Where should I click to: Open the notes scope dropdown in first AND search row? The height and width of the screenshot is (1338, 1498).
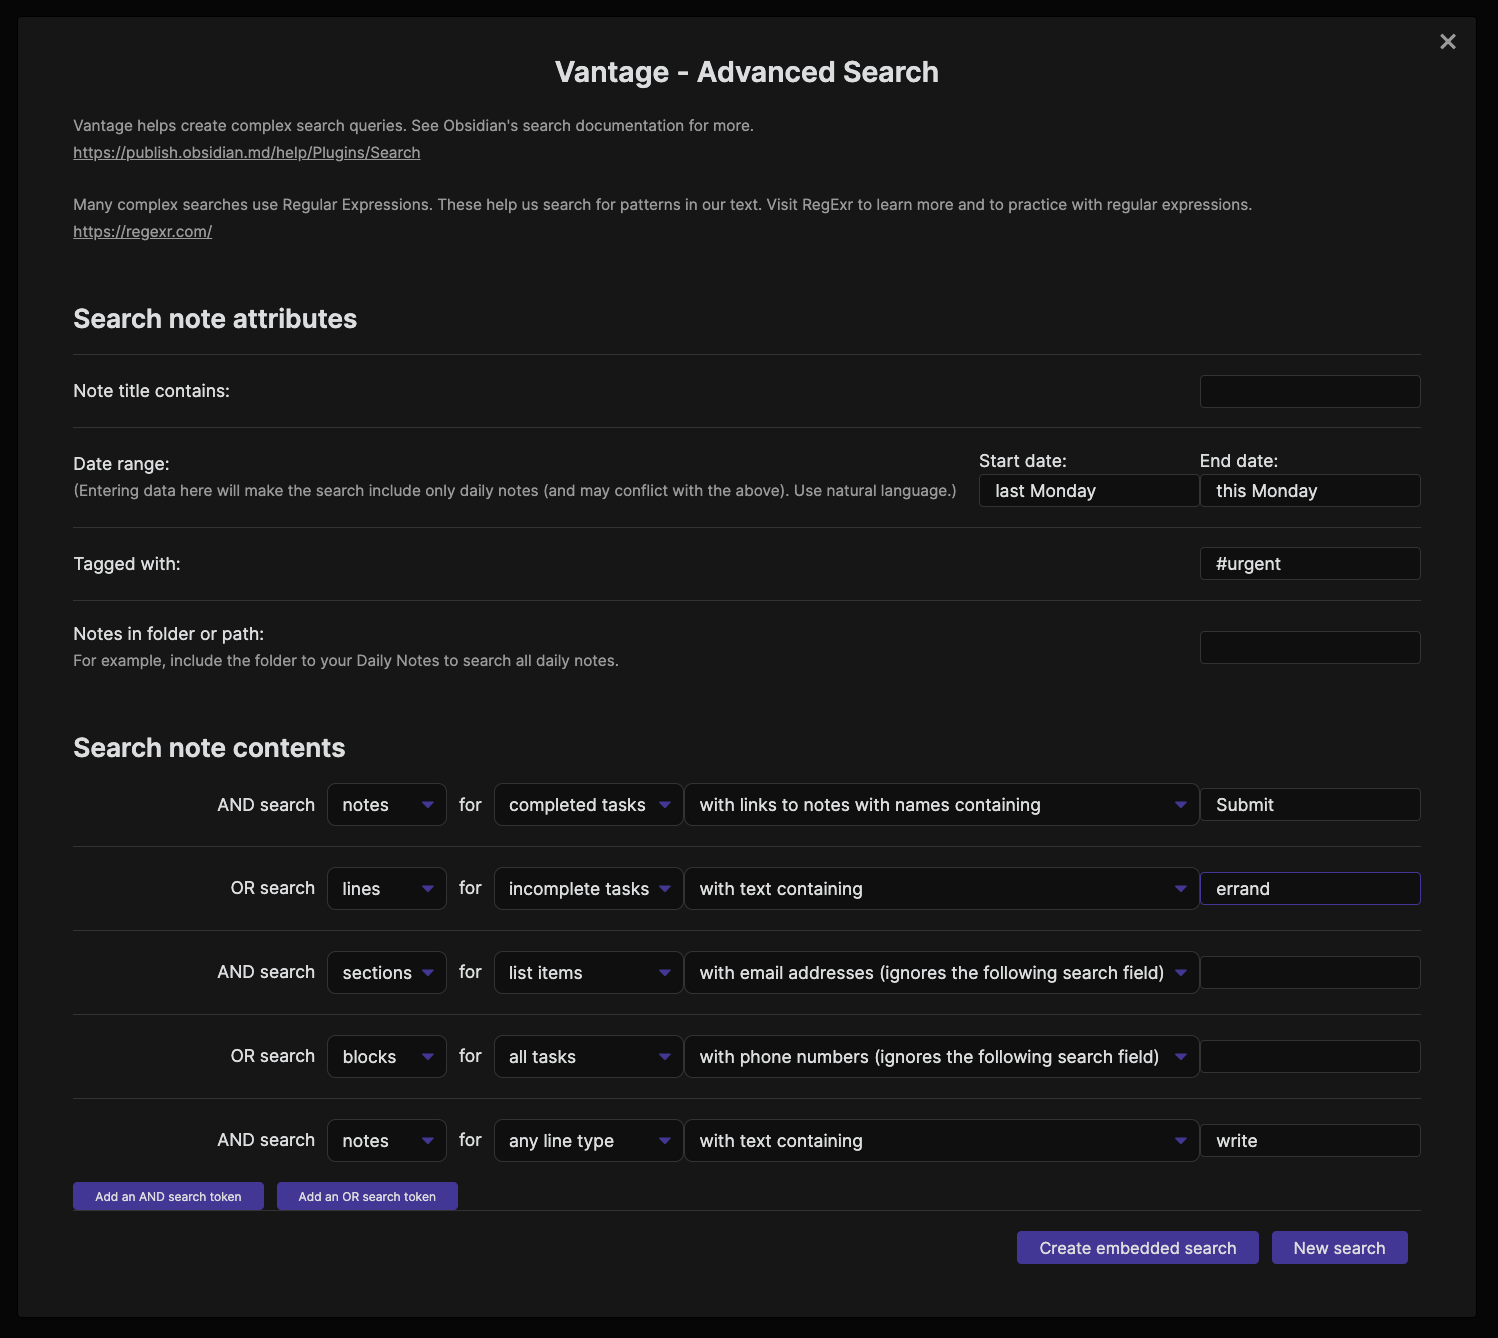(x=387, y=804)
